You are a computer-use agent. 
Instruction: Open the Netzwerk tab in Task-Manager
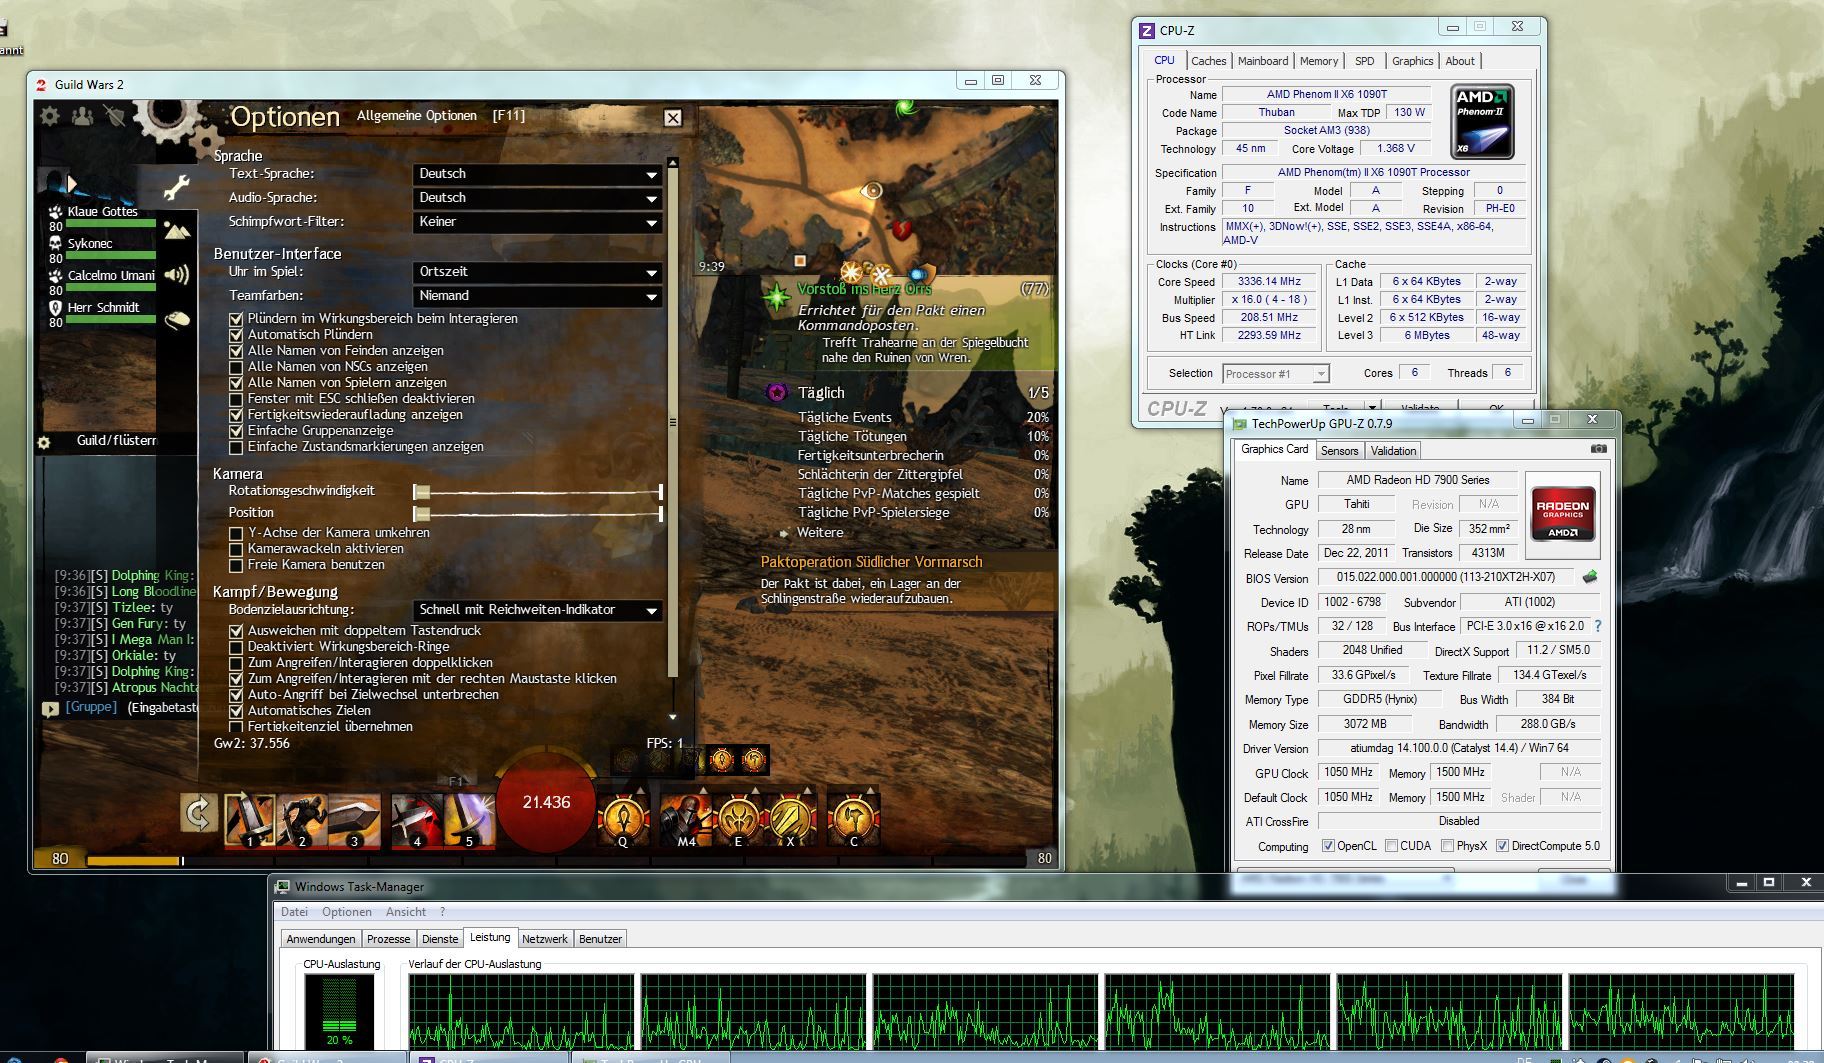point(545,939)
